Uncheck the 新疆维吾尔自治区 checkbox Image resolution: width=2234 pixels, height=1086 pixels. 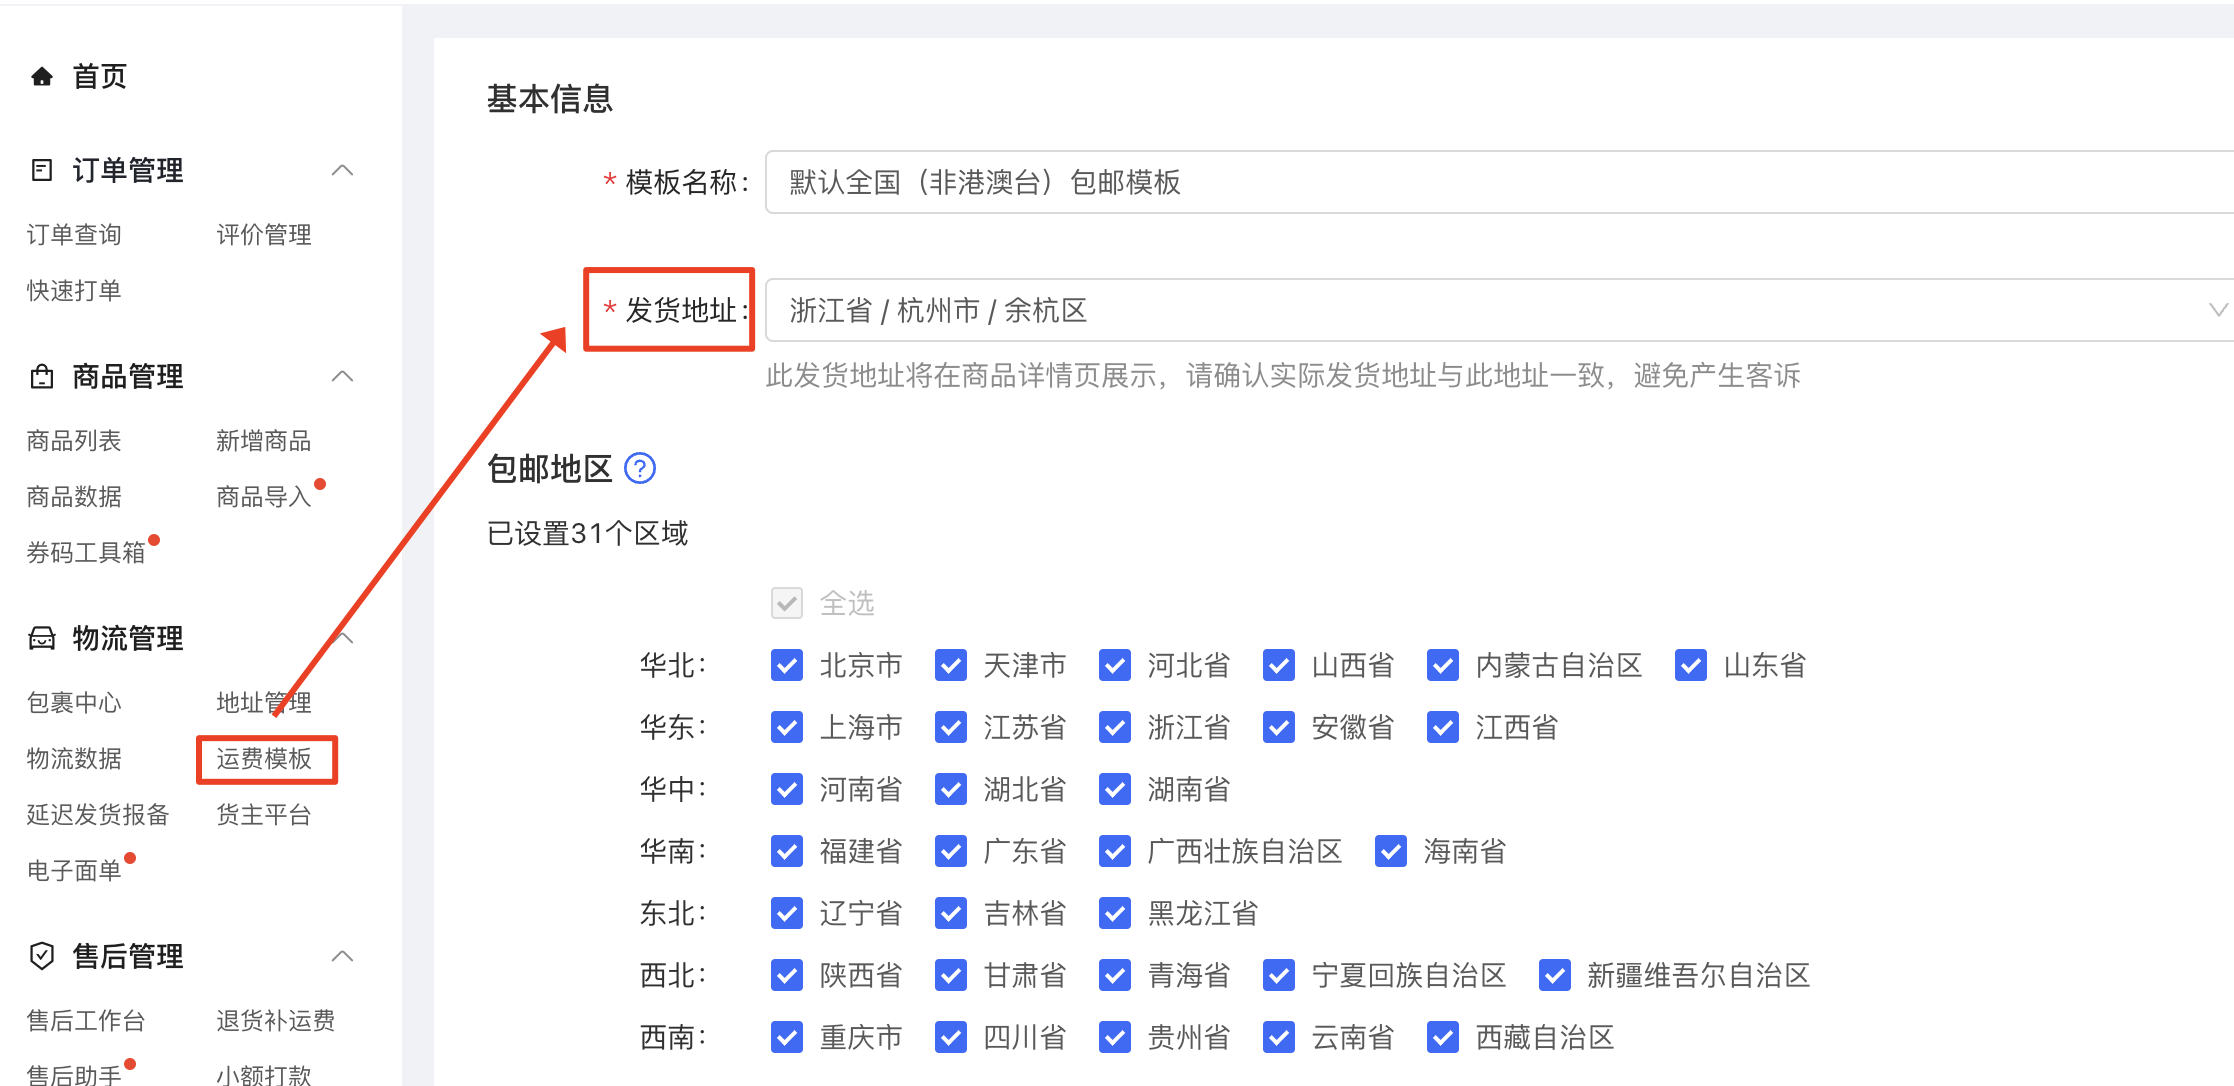(x=1555, y=975)
